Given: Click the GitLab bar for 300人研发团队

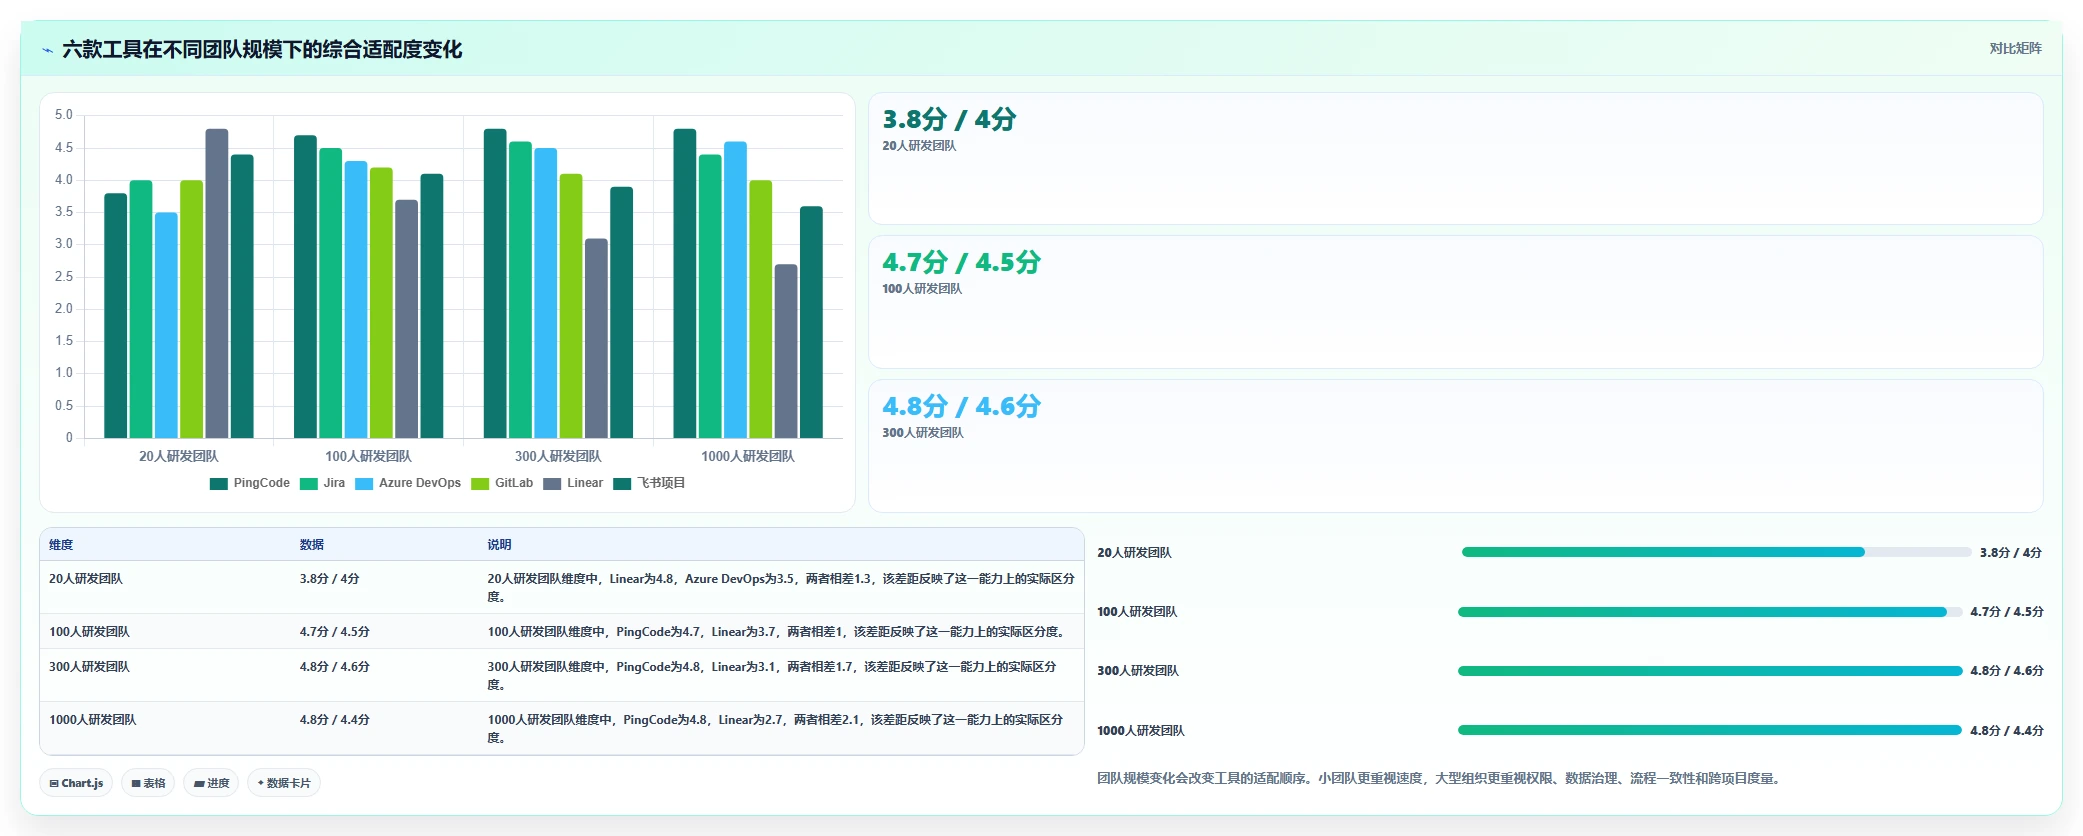Looking at the screenshot, I should pyautogui.click(x=571, y=306).
